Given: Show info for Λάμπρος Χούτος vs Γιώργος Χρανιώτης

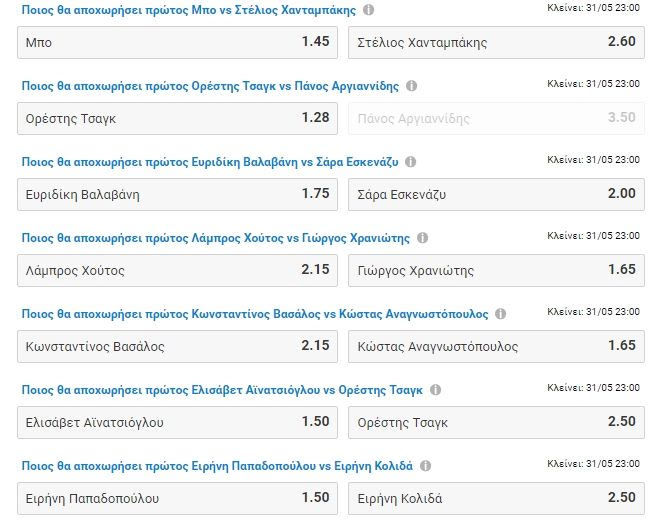Looking at the screenshot, I should tap(422, 238).
